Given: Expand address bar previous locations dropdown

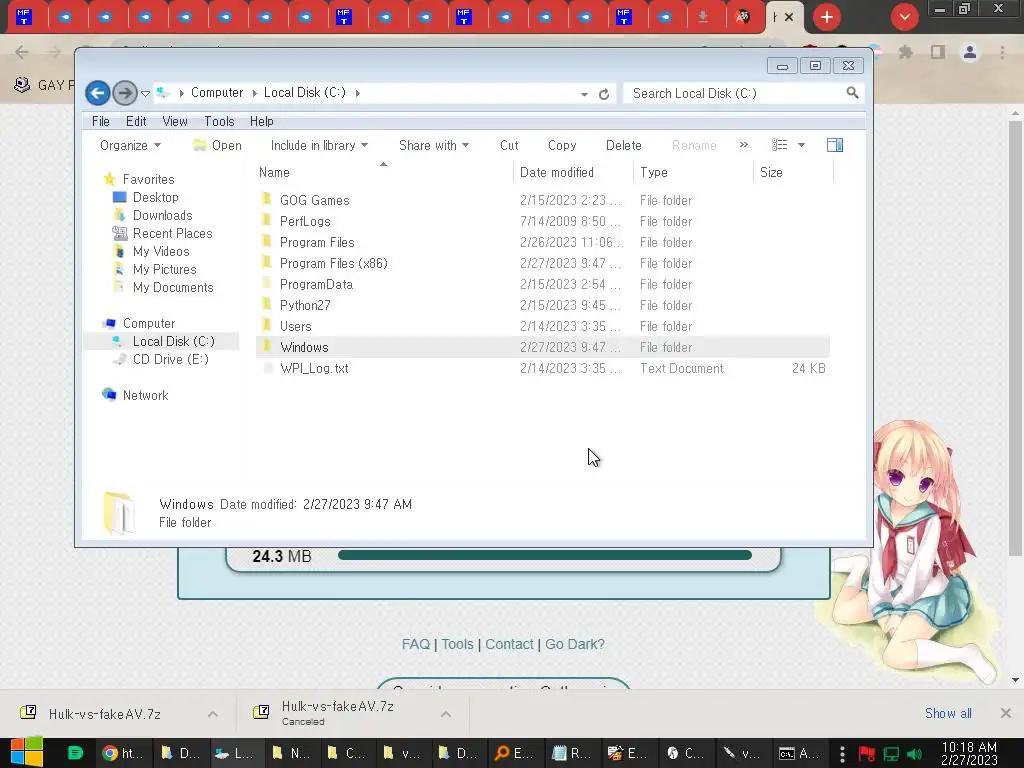Looking at the screenshot, I should 584,94.
